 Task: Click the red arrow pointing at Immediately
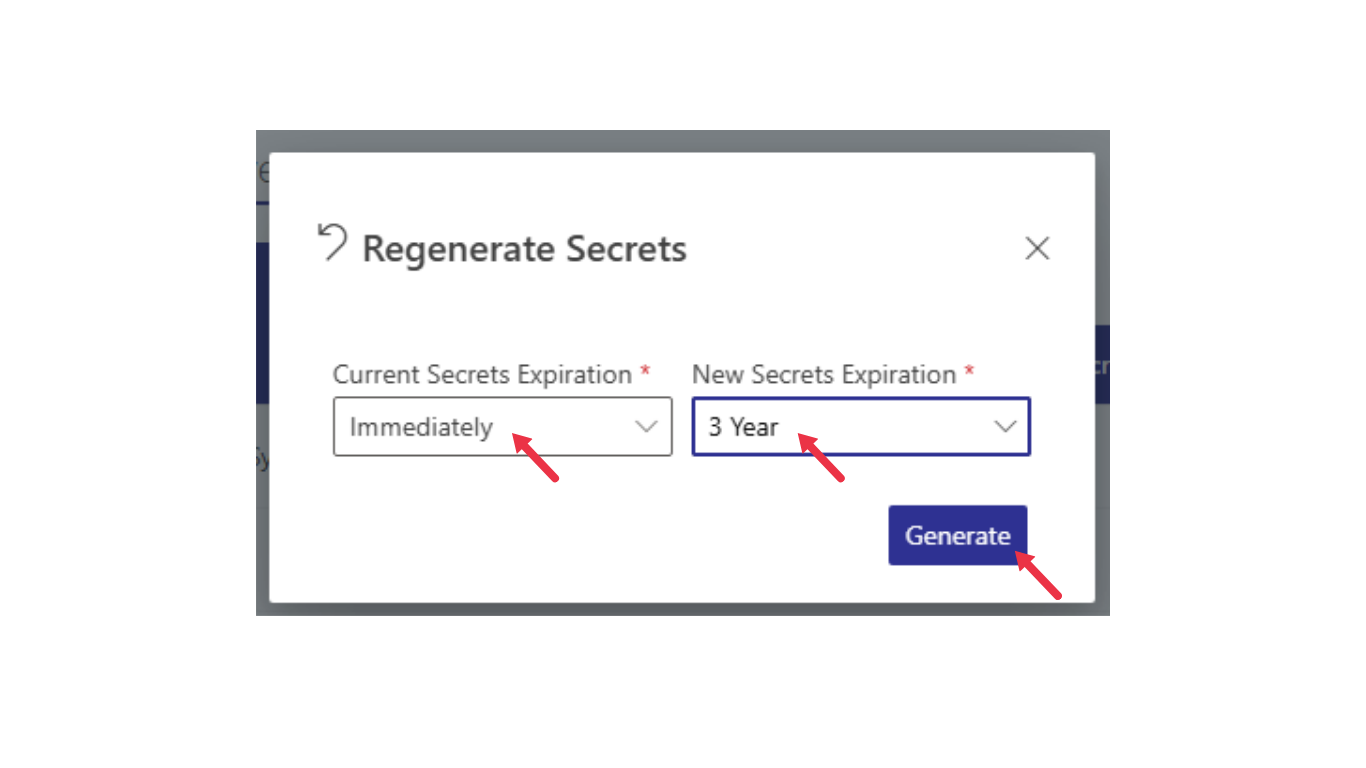tap(536, 457)
